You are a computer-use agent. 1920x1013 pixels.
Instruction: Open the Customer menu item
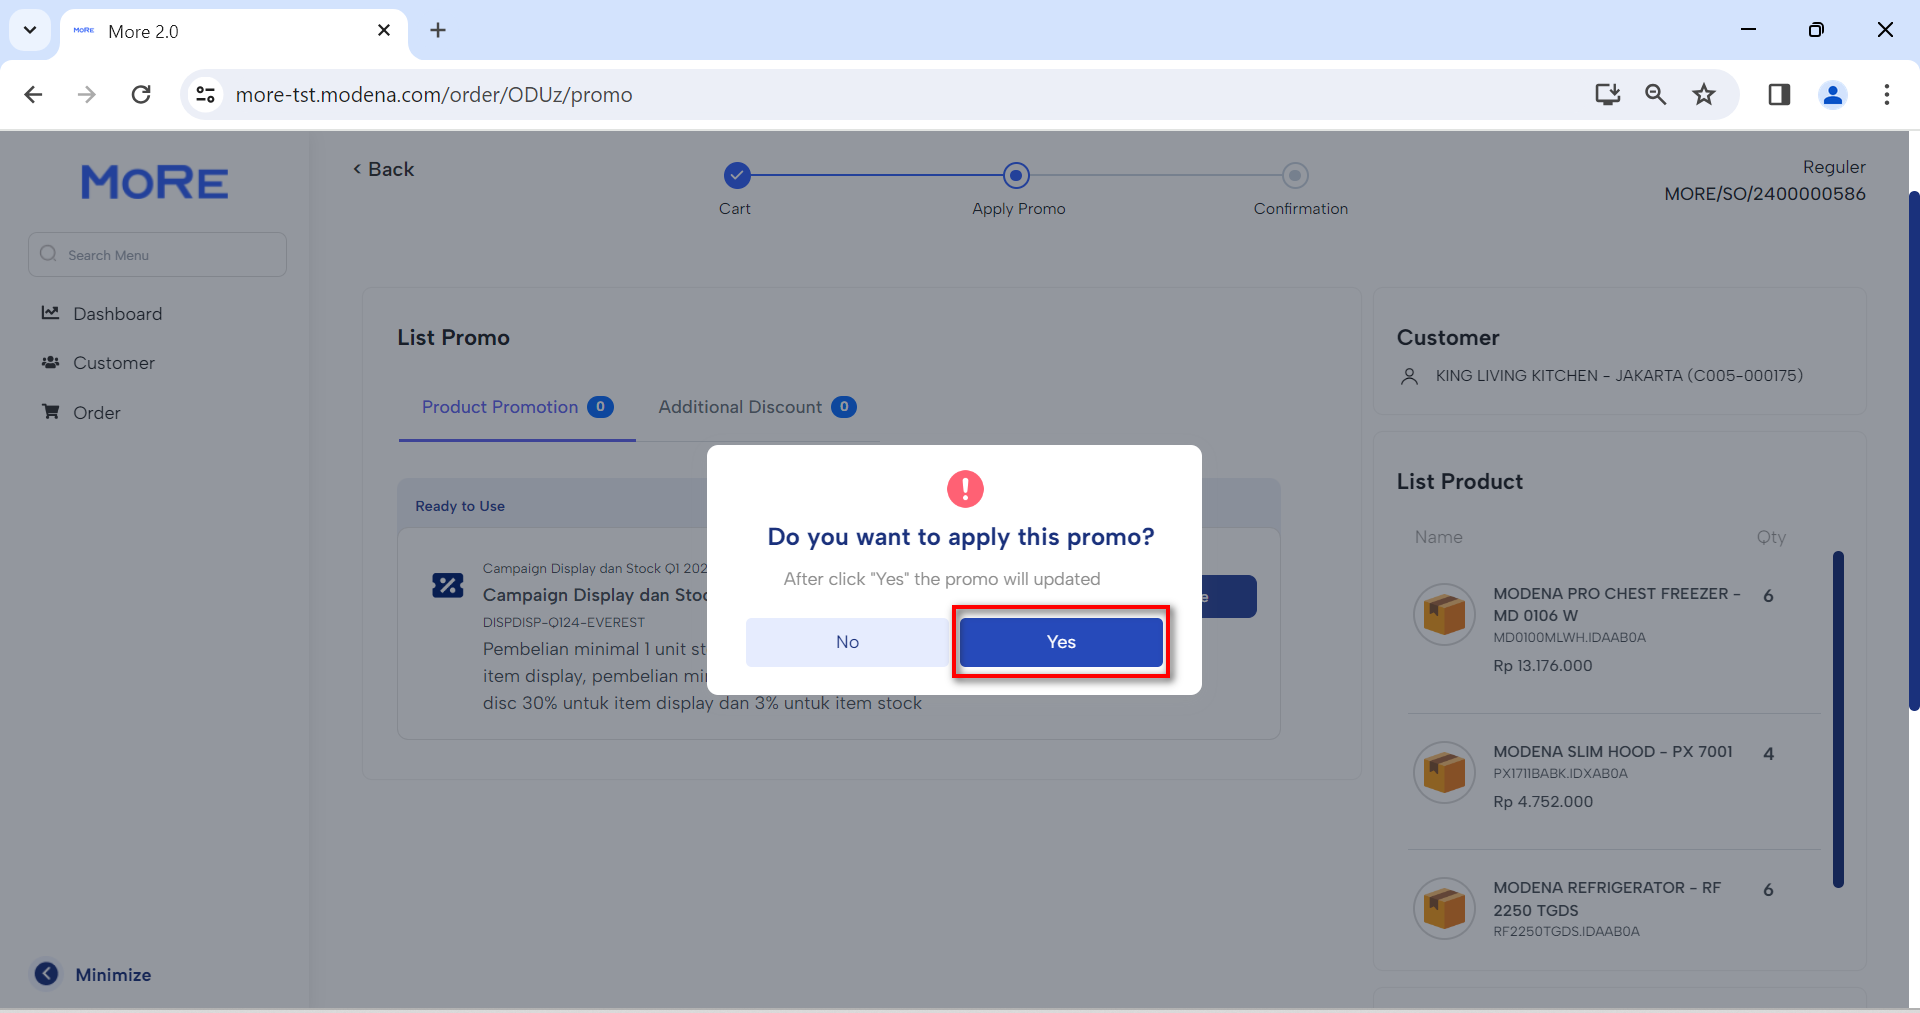coord(113,363)
